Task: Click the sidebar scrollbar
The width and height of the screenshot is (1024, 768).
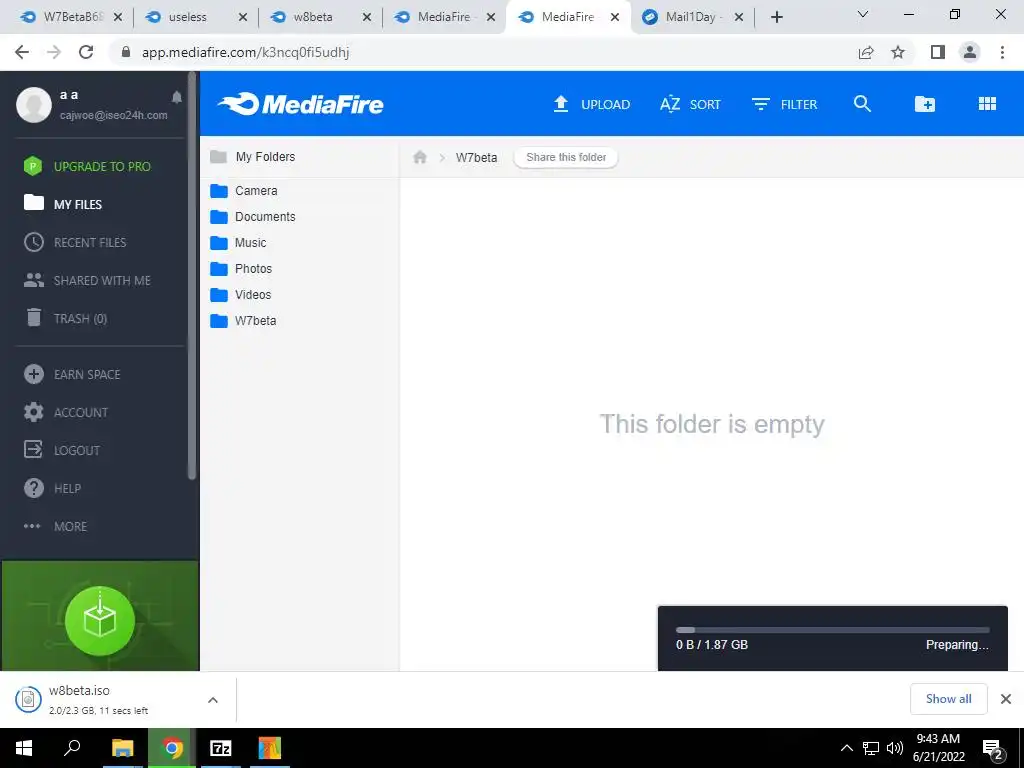Action: [x=191, y=277]
